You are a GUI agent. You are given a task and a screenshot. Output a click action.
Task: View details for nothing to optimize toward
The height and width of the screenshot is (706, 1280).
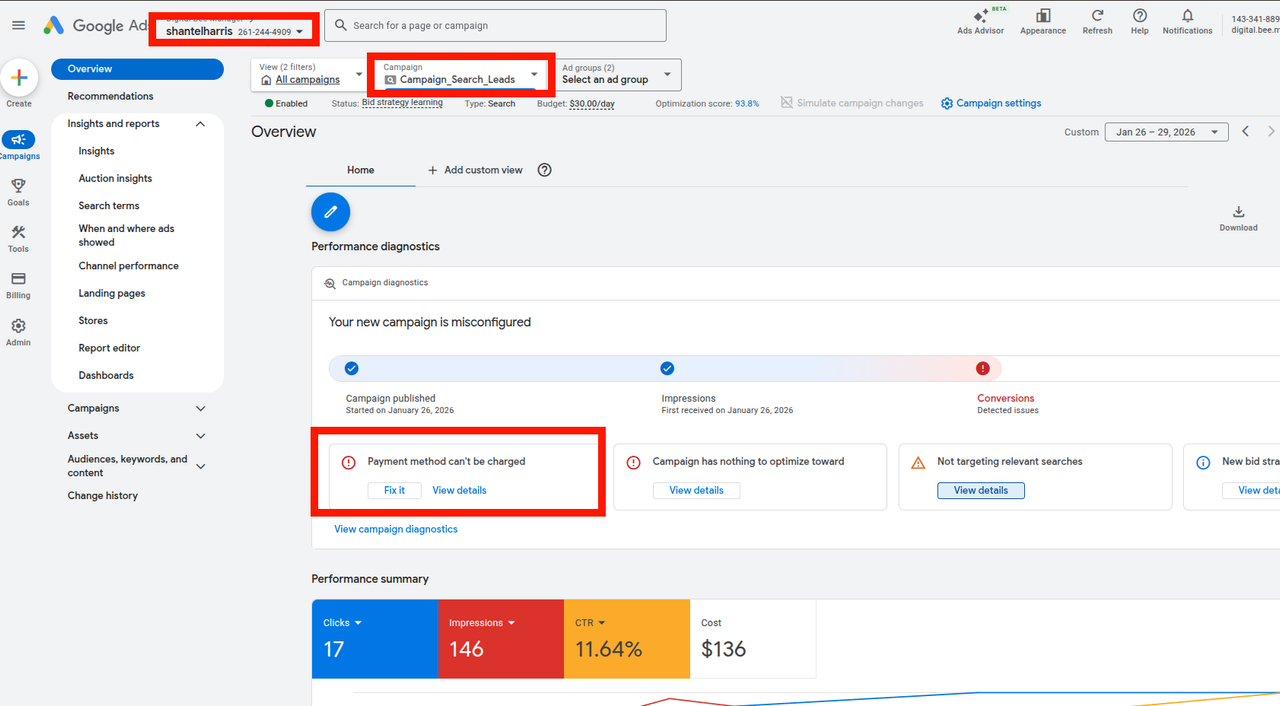point(696,490)
